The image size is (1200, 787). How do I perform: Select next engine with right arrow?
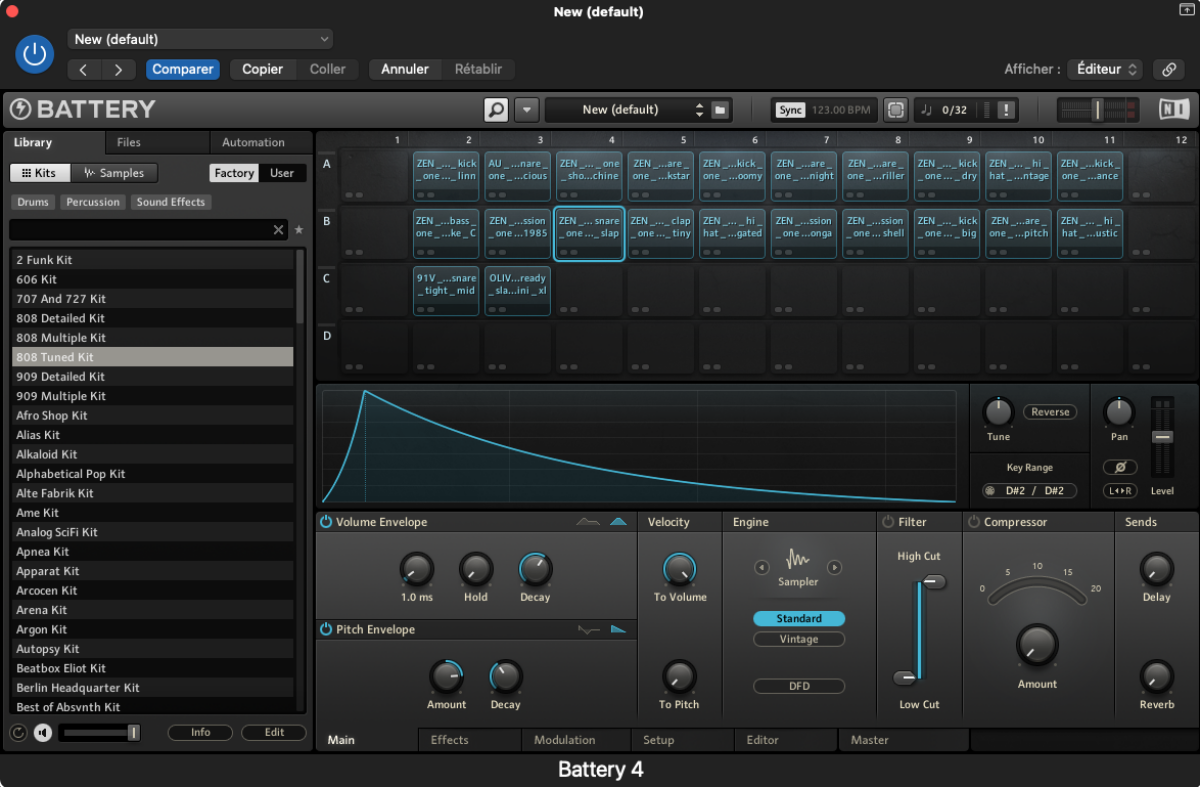(834, 567)
